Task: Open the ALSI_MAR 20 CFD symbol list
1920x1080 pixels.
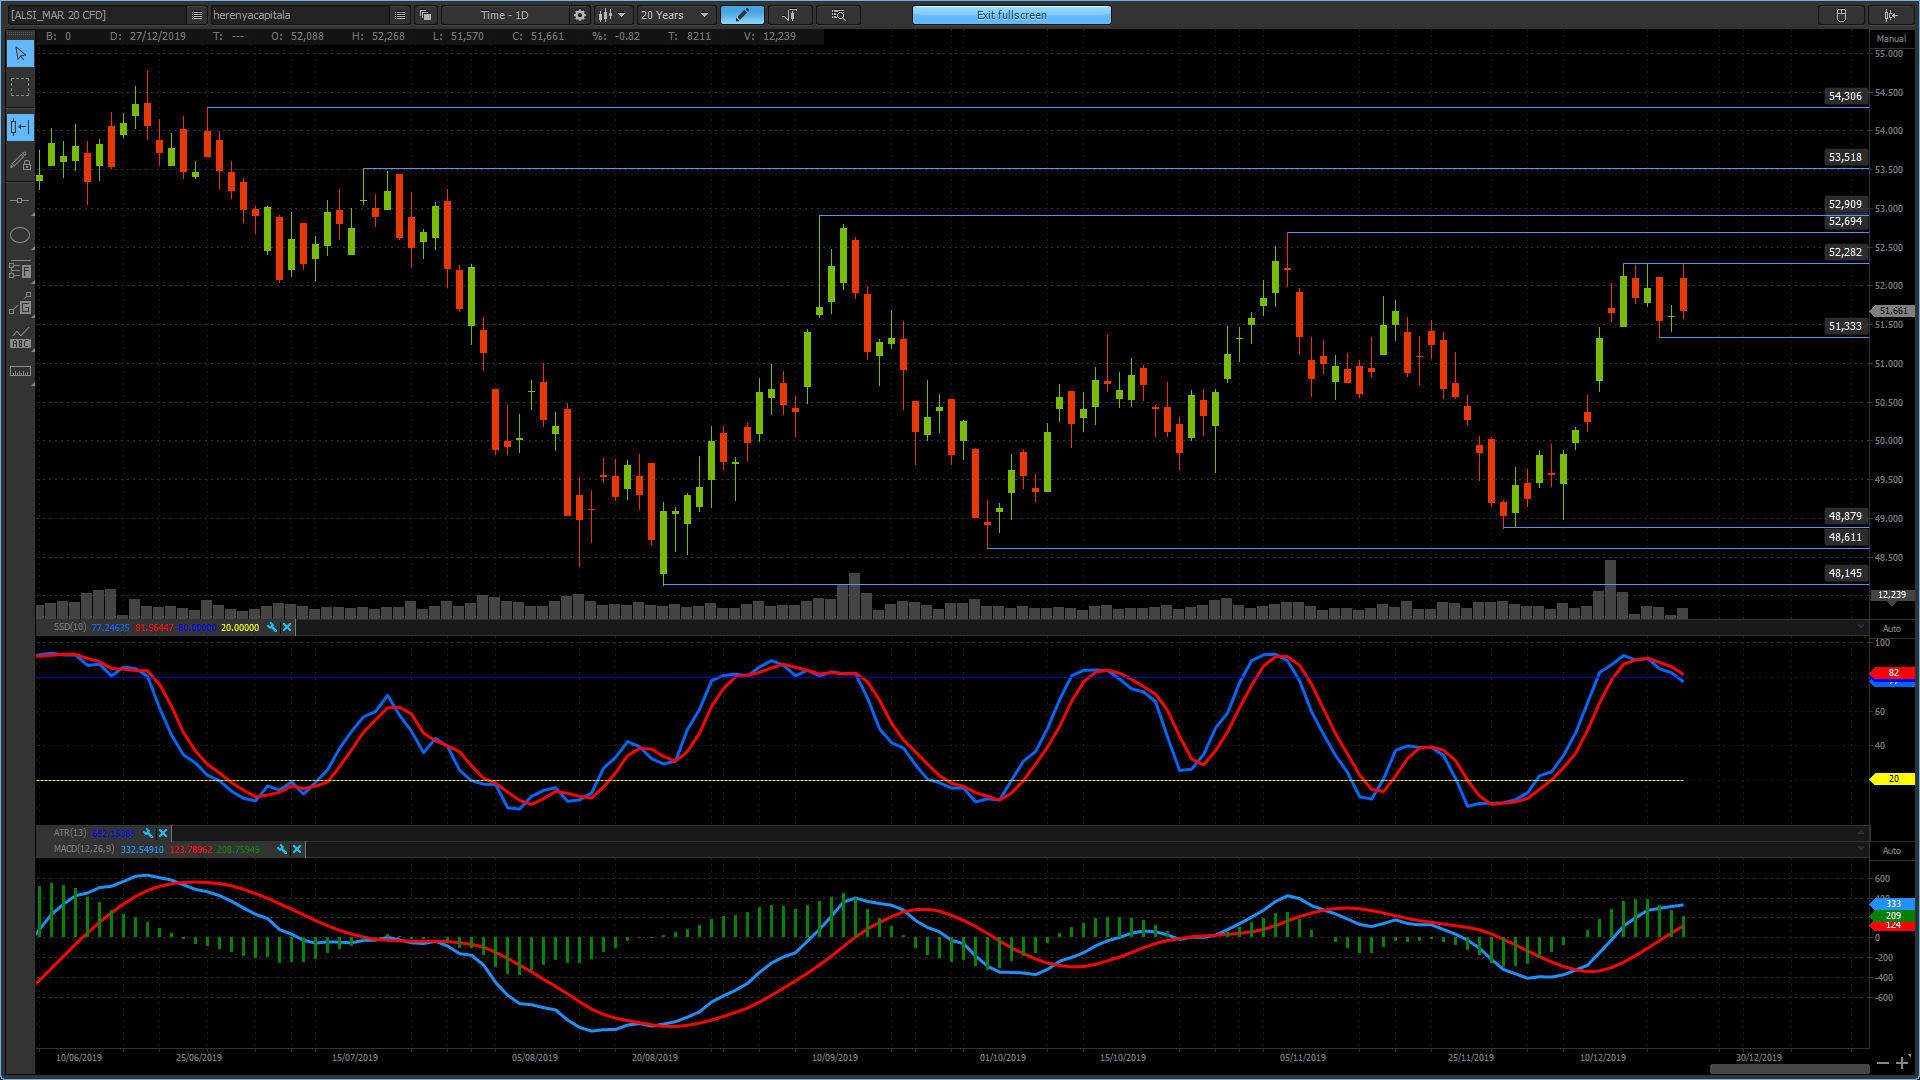Action: point(196,15)
